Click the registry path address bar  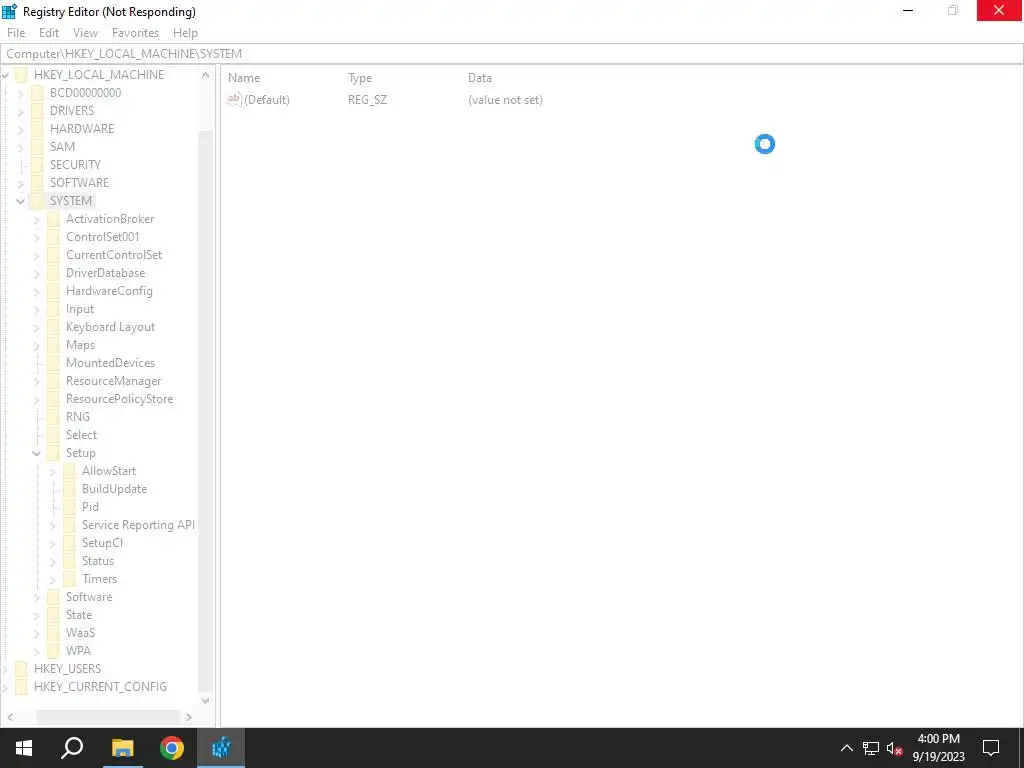pos(511,54)
